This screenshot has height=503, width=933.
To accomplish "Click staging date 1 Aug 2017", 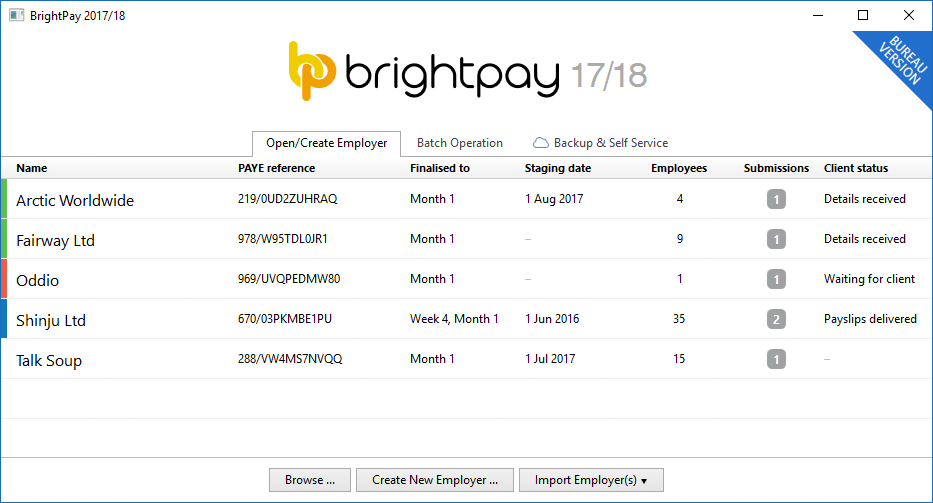I will click(x=554, y=199).
